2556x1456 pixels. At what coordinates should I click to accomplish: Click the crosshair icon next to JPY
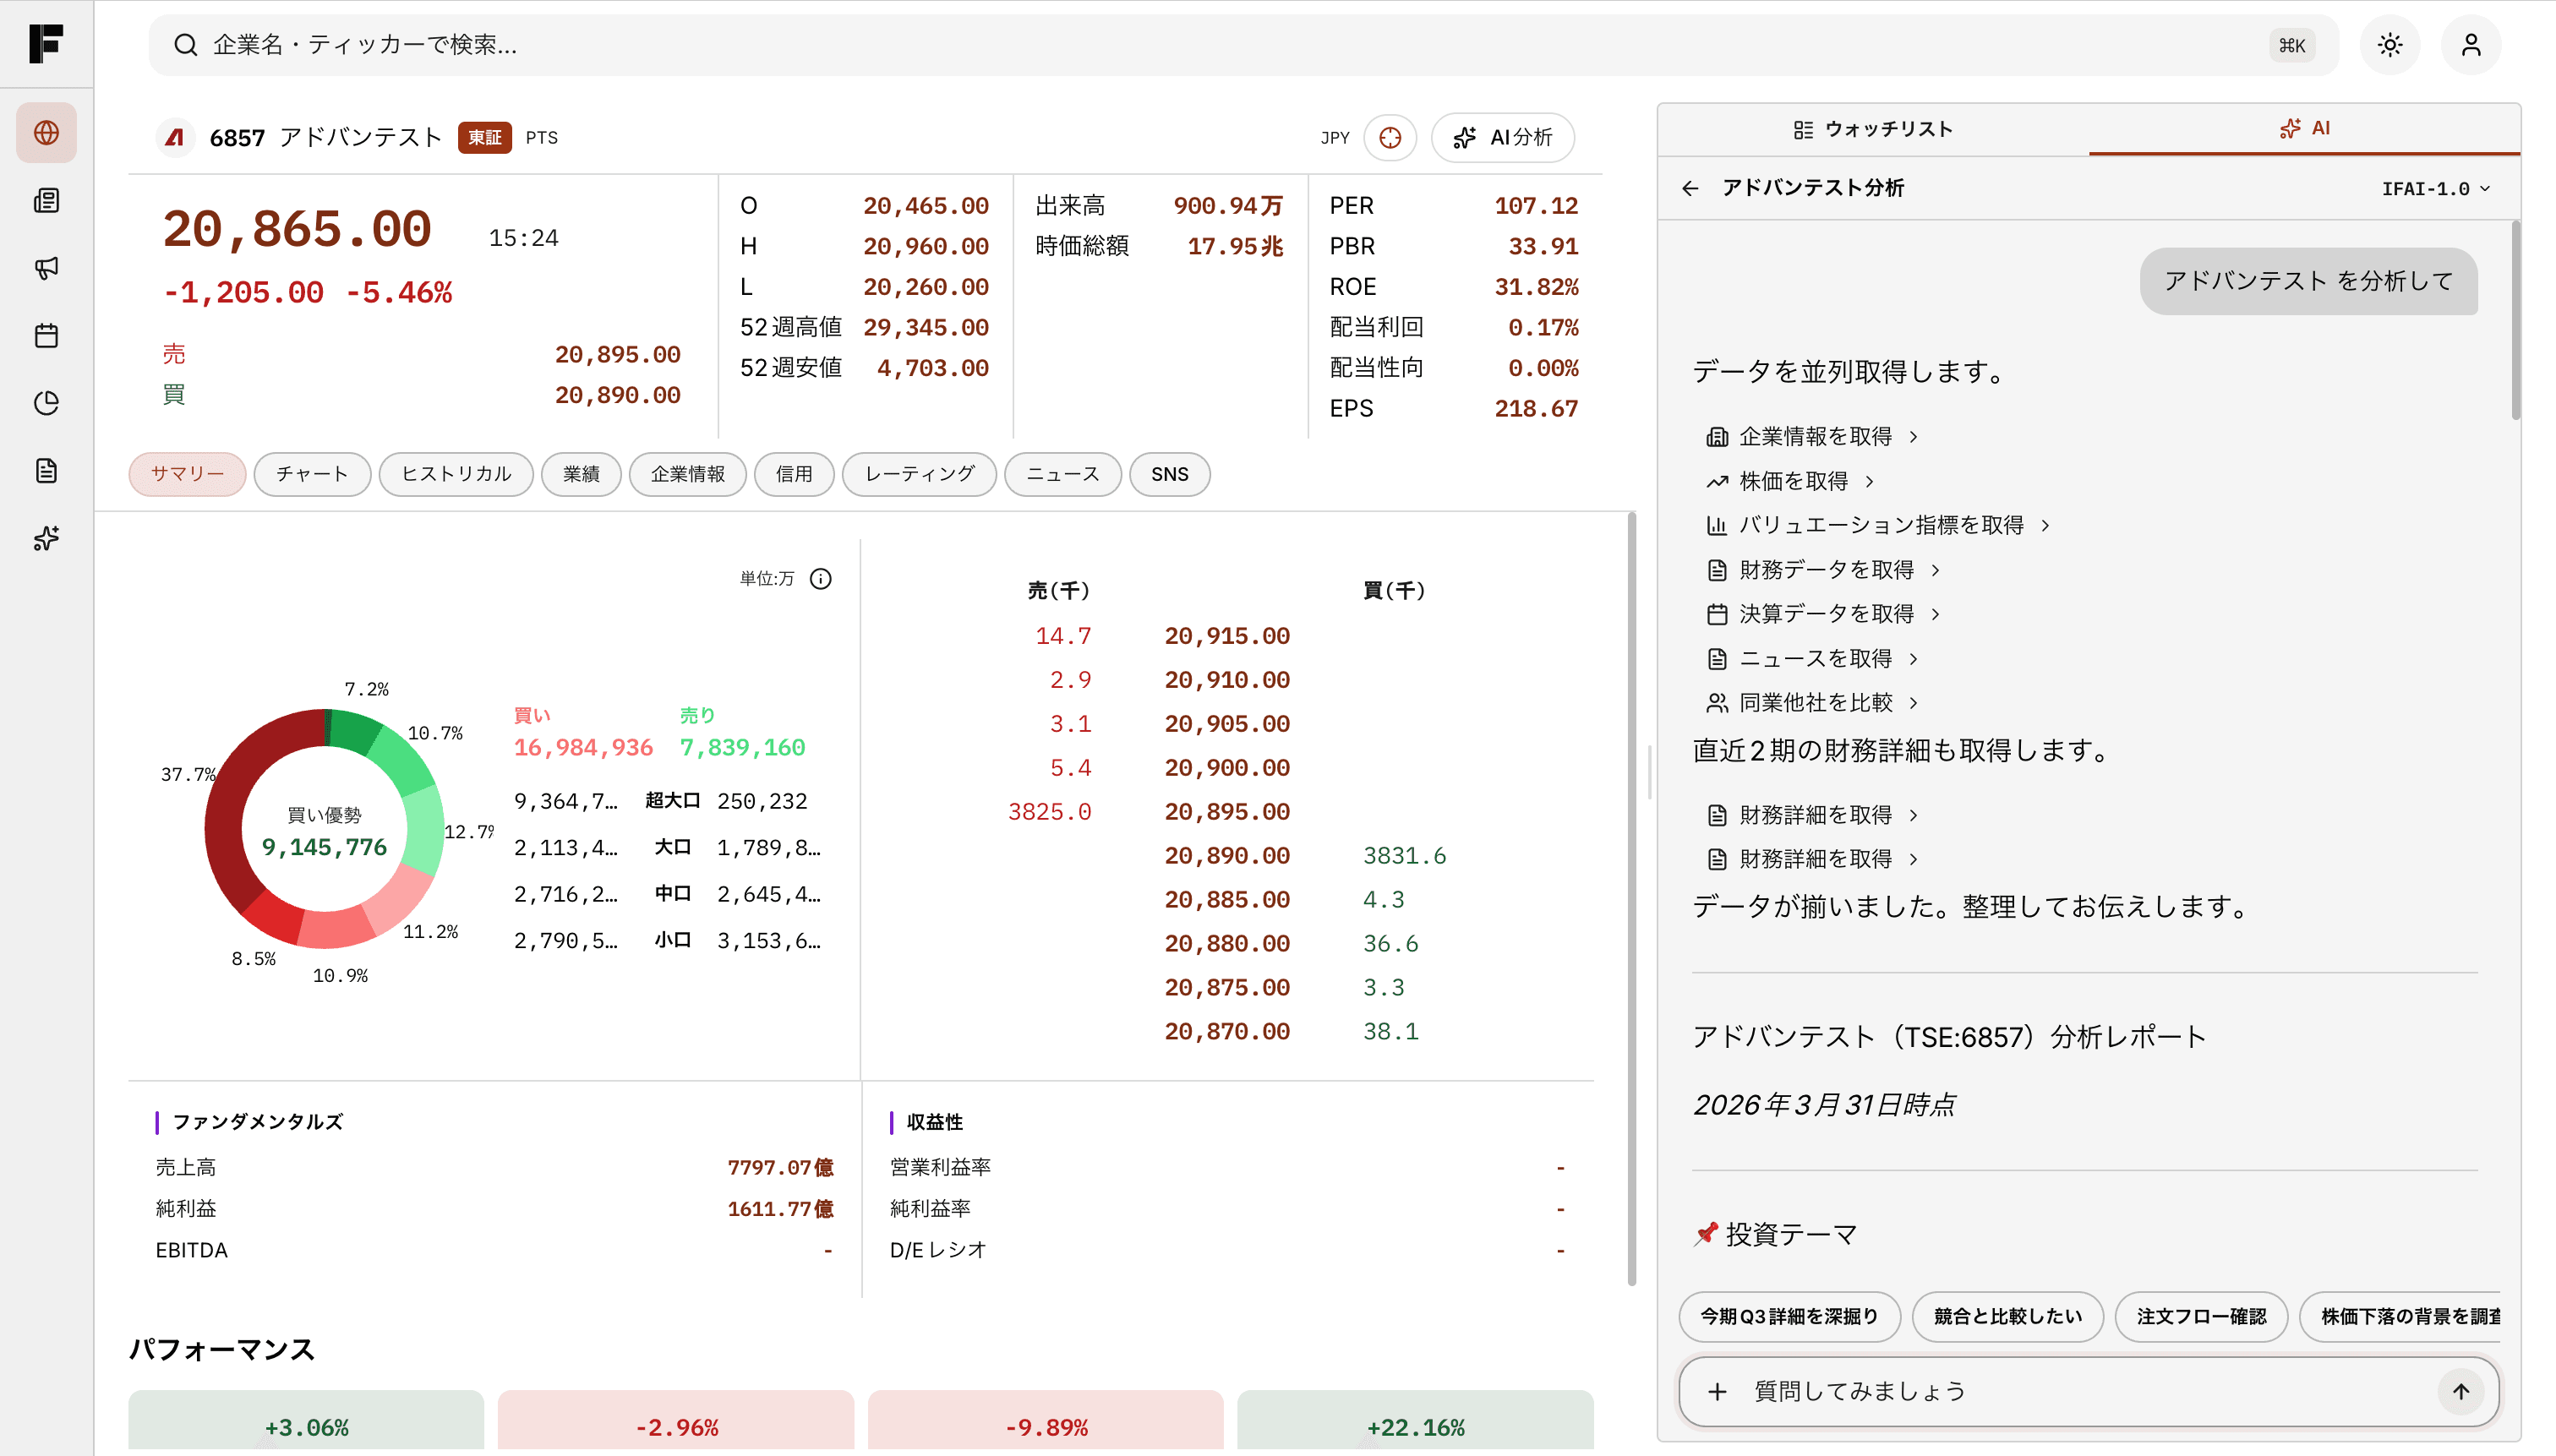(1391, 137)
